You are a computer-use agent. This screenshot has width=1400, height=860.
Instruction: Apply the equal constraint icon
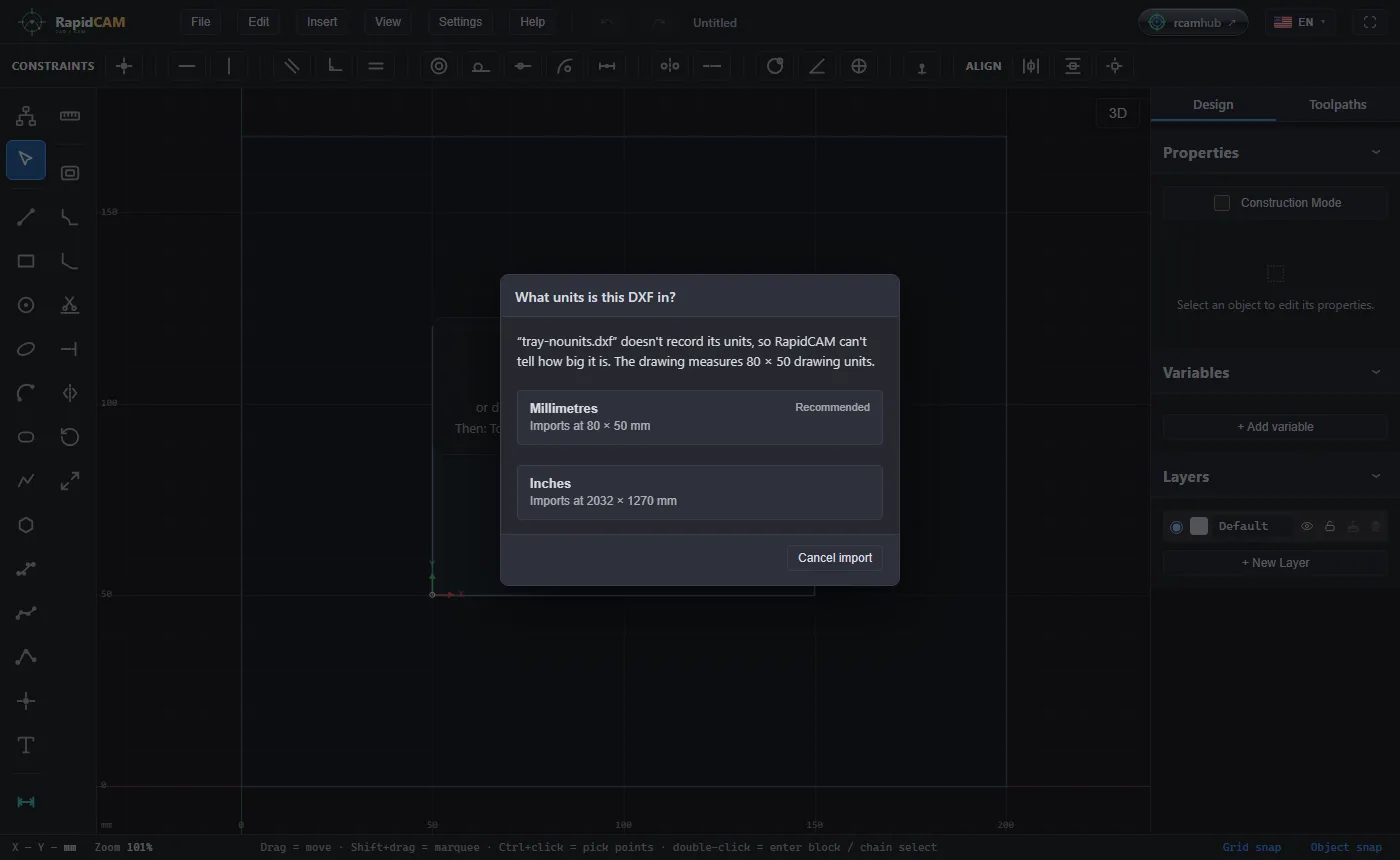[376, 66]
